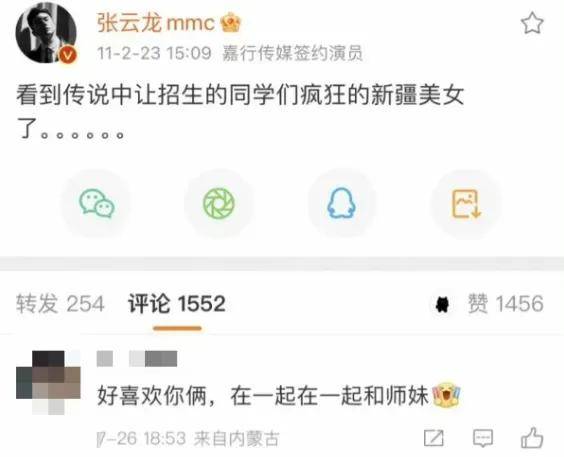Tap the black icon beside 赞
Viewport: 564px width, 457px height.
point(442,305)
